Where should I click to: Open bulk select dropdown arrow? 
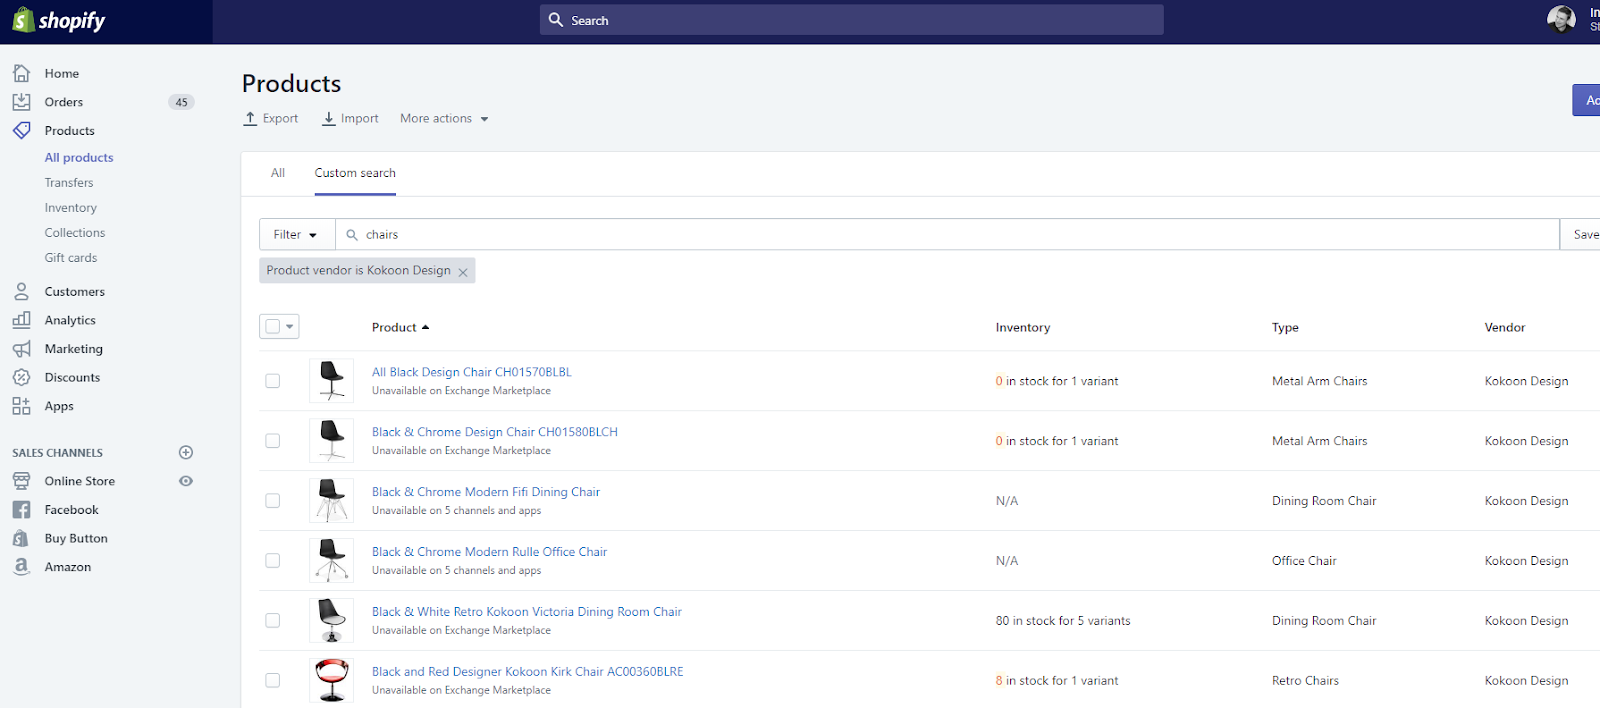(x=290, y=326)
